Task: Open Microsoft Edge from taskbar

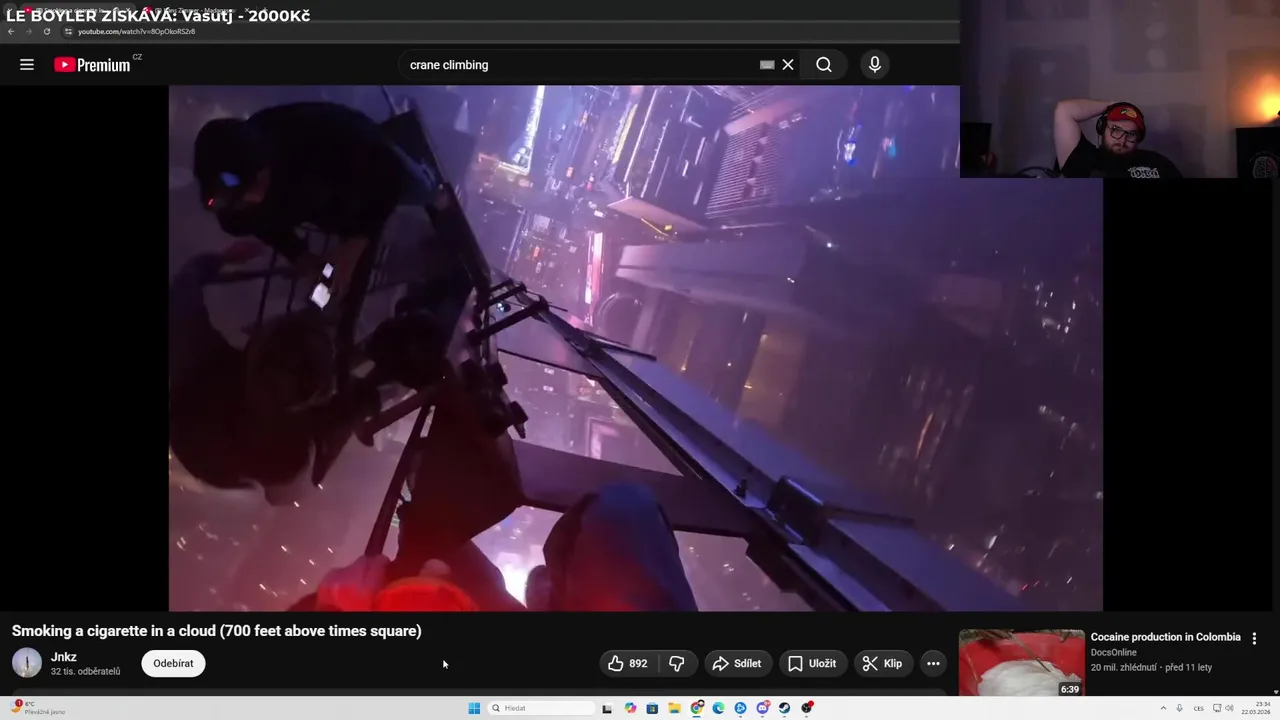Action: [718, 708]
